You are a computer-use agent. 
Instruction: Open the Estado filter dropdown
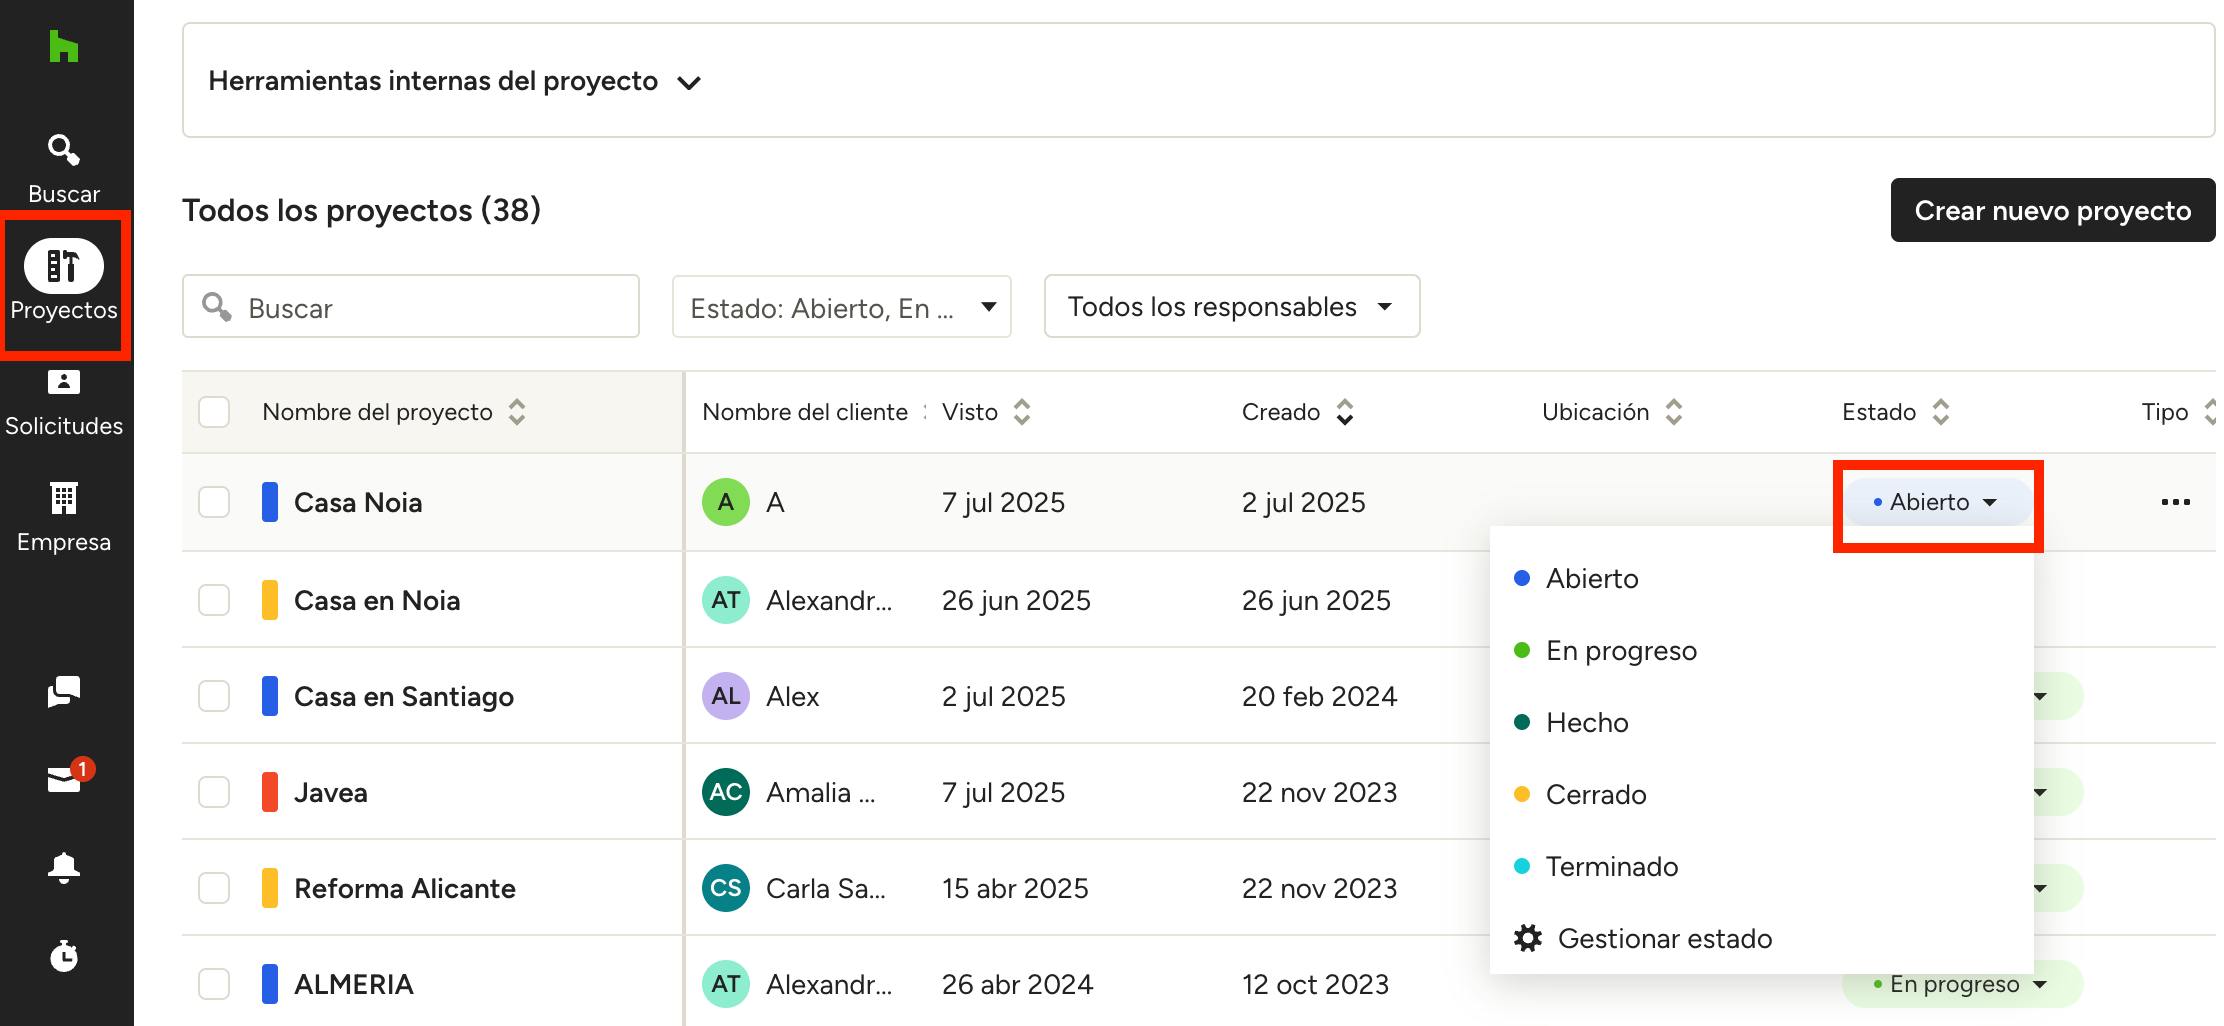pos(841,307)
